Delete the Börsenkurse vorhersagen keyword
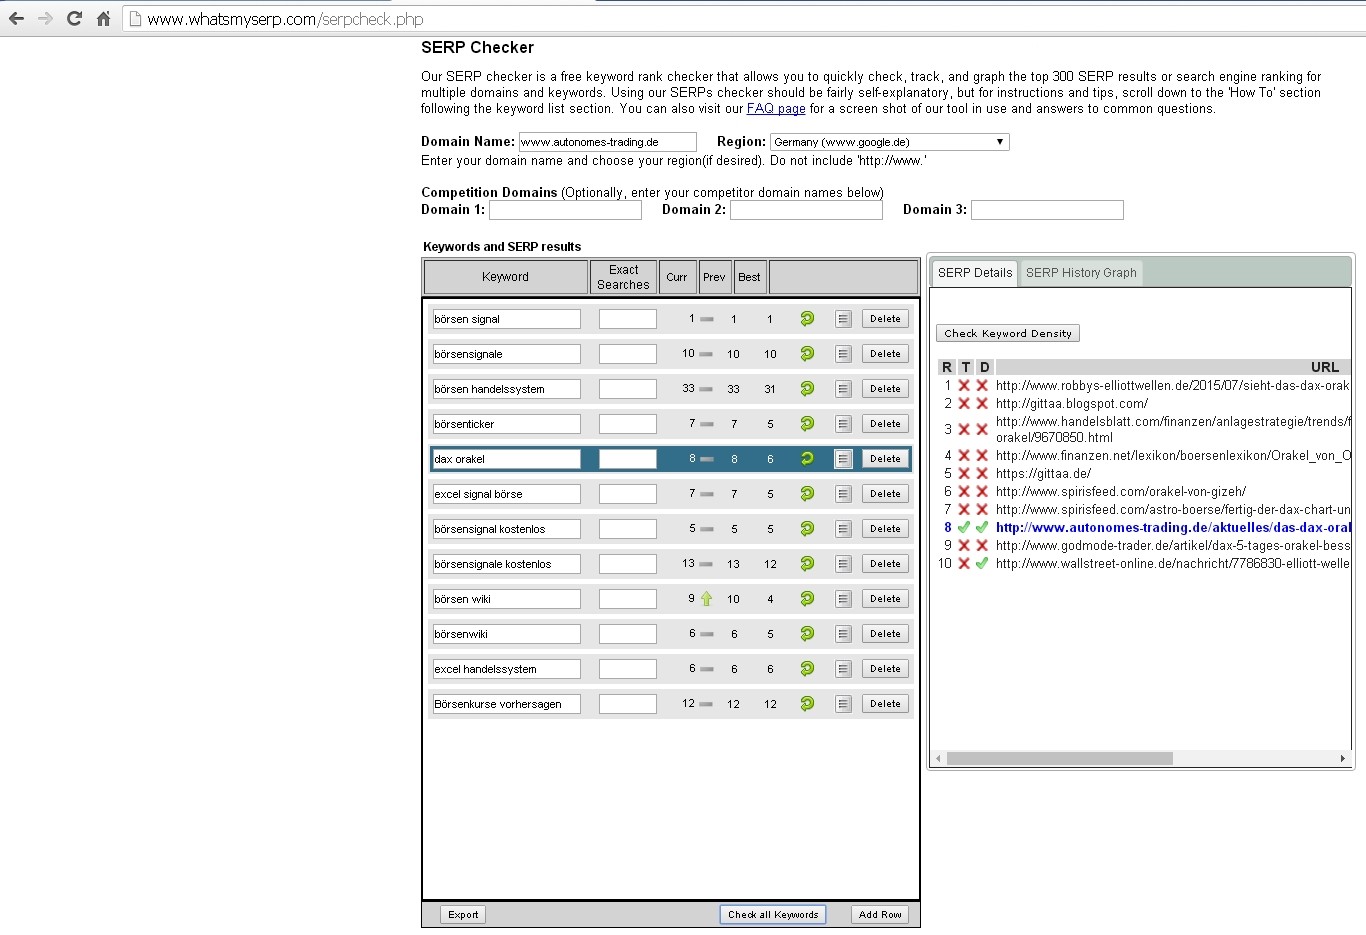The width and height of the screenshot is (1366, 935). pos(885,704)
